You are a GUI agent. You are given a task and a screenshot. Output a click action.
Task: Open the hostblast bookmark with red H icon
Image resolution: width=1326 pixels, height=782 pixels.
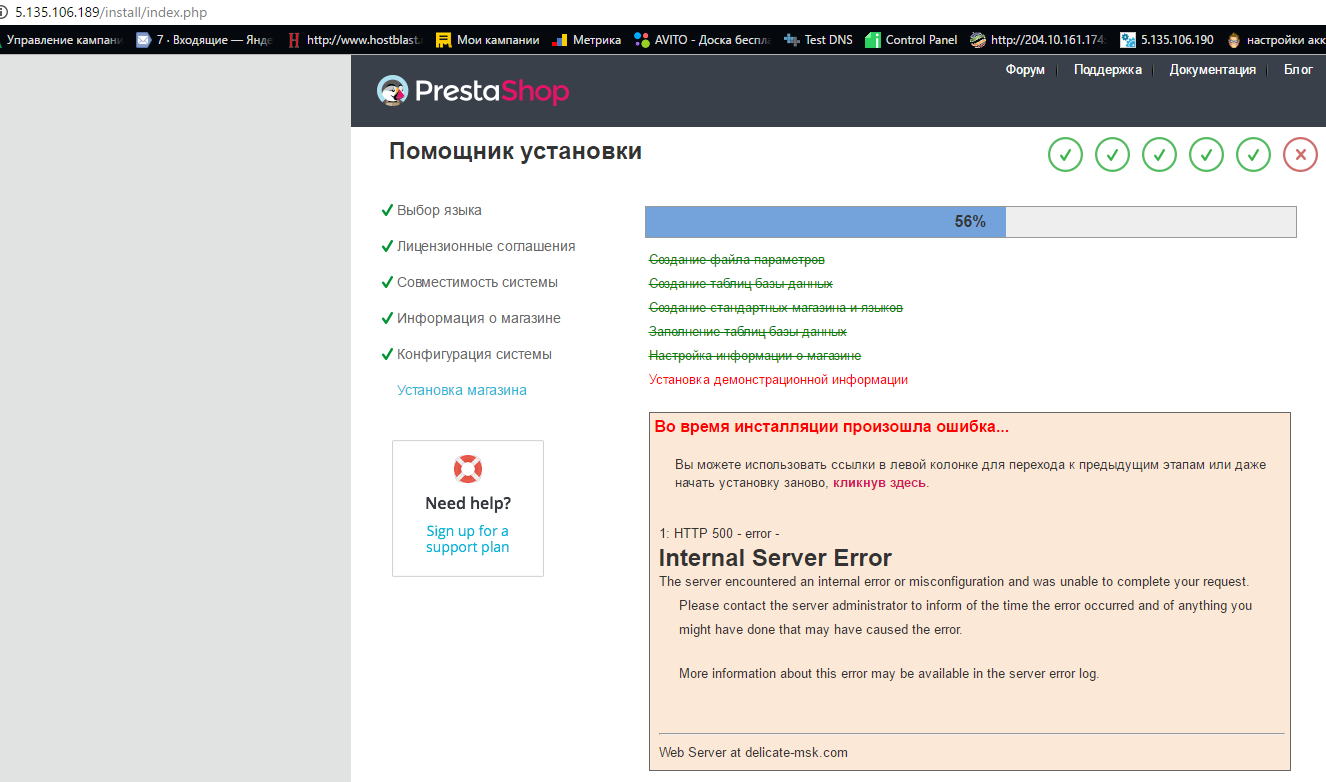[293, 40]
